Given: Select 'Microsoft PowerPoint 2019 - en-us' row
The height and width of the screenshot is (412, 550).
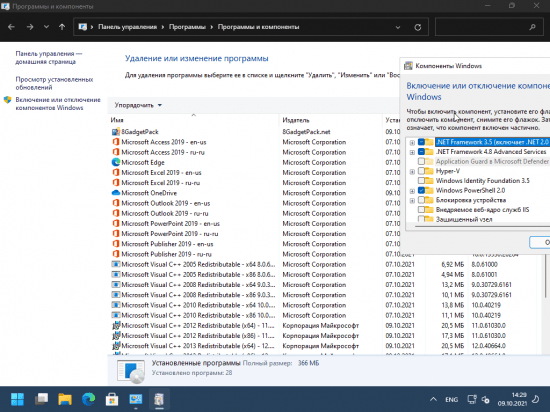Looking at the screenshot, I should (x=254, y=223).
